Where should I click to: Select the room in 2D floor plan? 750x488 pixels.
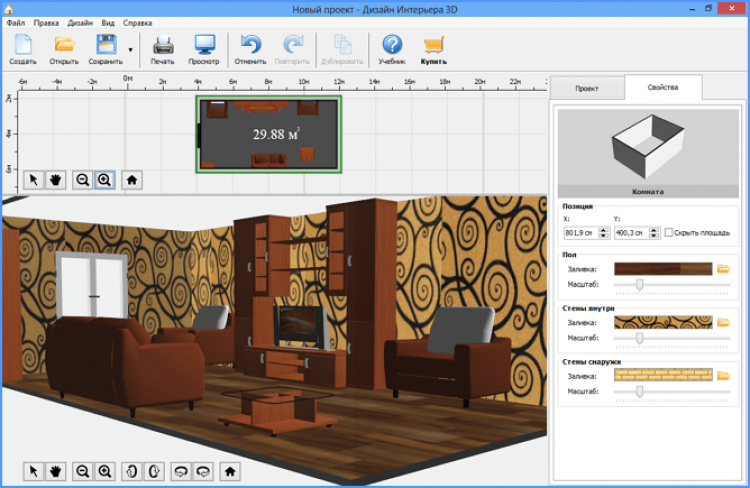(270, 134)
